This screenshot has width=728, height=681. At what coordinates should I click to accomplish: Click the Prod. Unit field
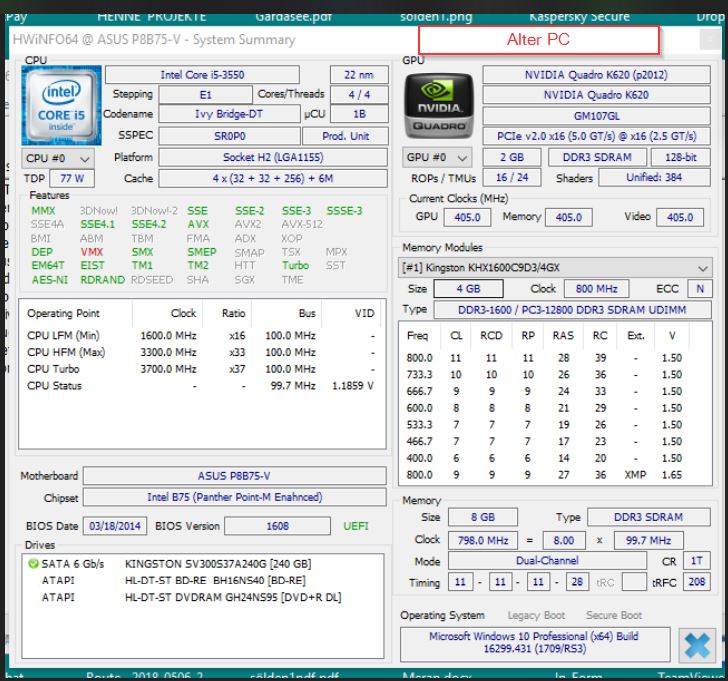(x=345, y=136)
